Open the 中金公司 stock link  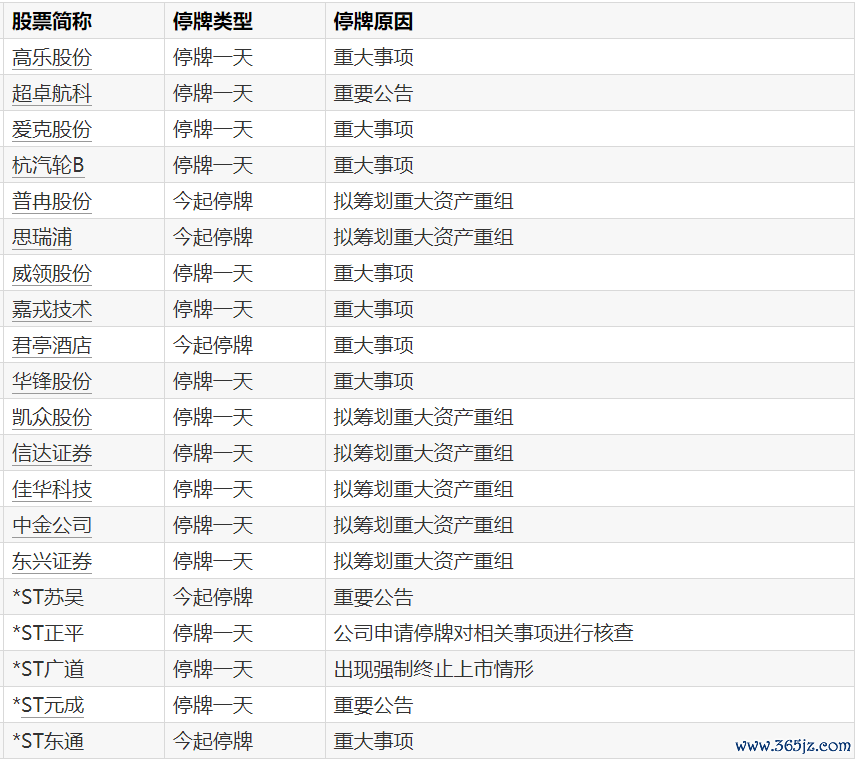[x=51, y=526]
